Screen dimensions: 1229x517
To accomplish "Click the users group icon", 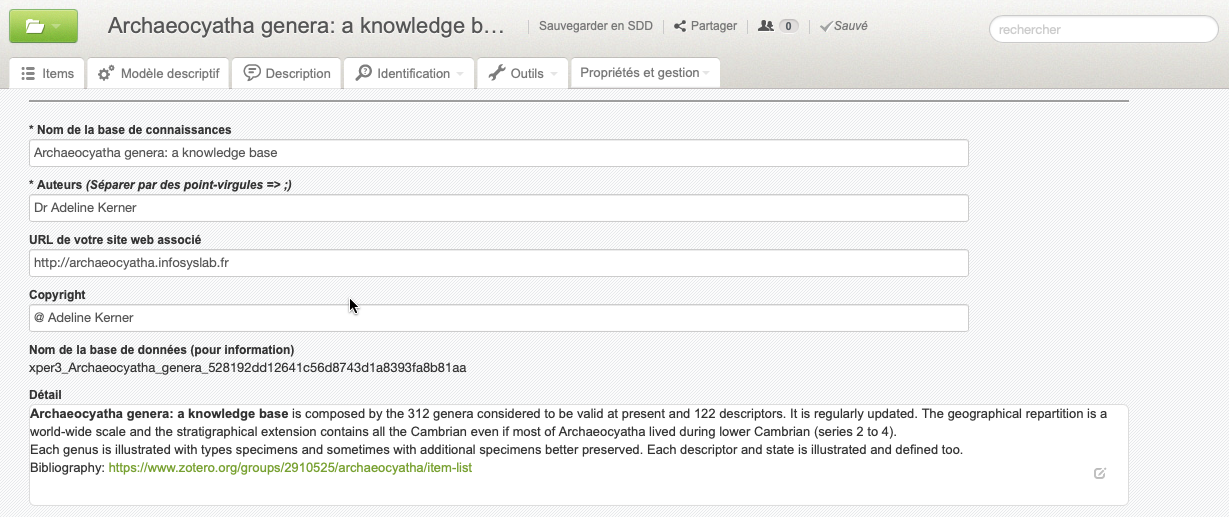I will pyautogui.click(x=766, y=26).
